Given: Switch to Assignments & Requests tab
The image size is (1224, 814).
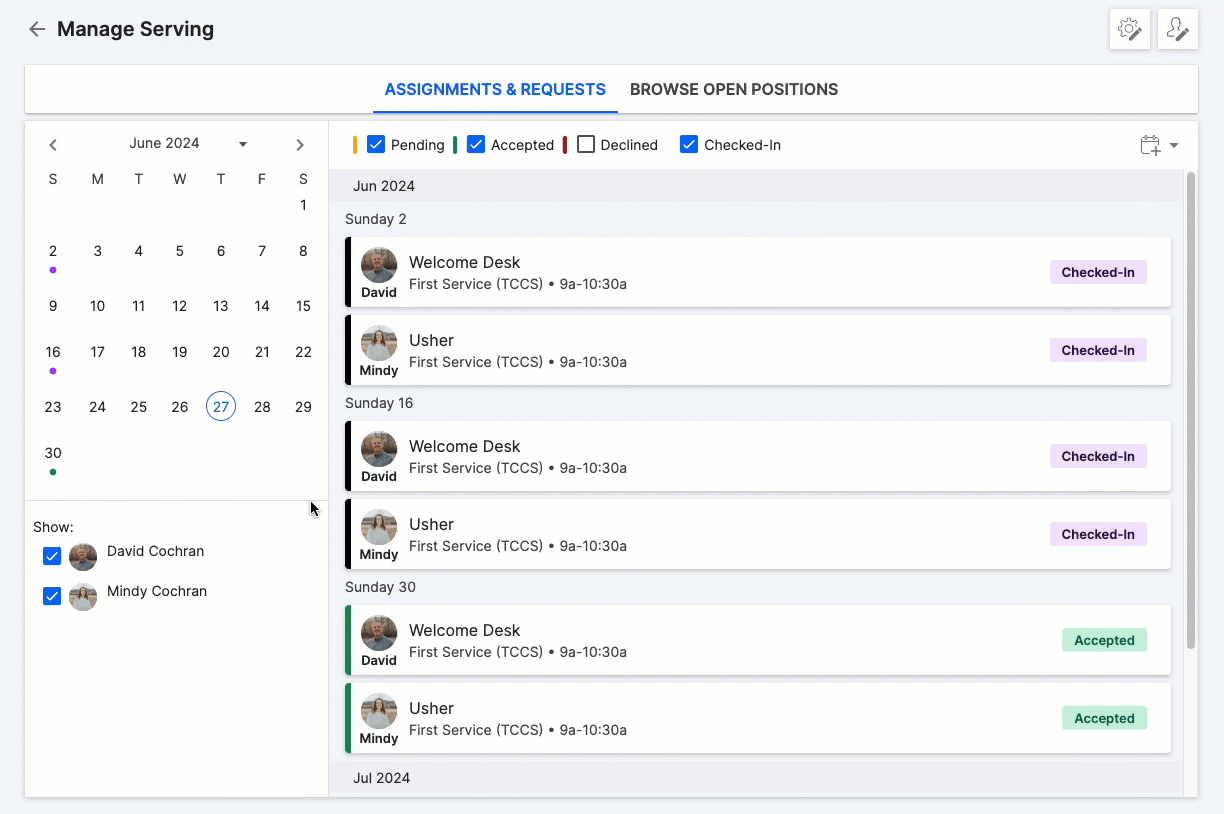Looking at the screenshot, I should click(495, 89).
